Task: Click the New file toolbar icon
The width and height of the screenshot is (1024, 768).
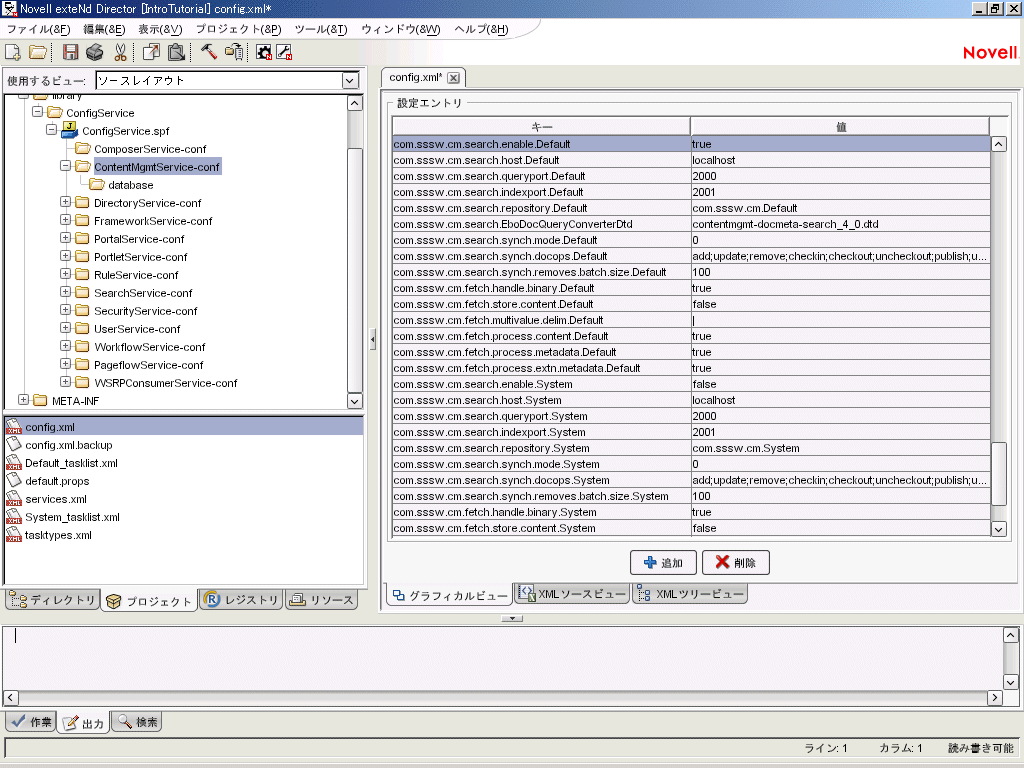Action: (13, 52)
